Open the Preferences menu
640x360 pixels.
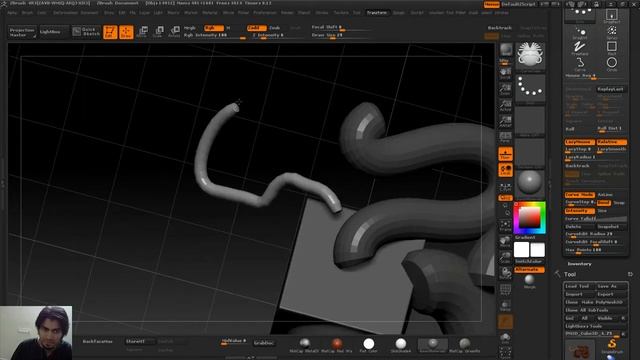coord(264,13)
